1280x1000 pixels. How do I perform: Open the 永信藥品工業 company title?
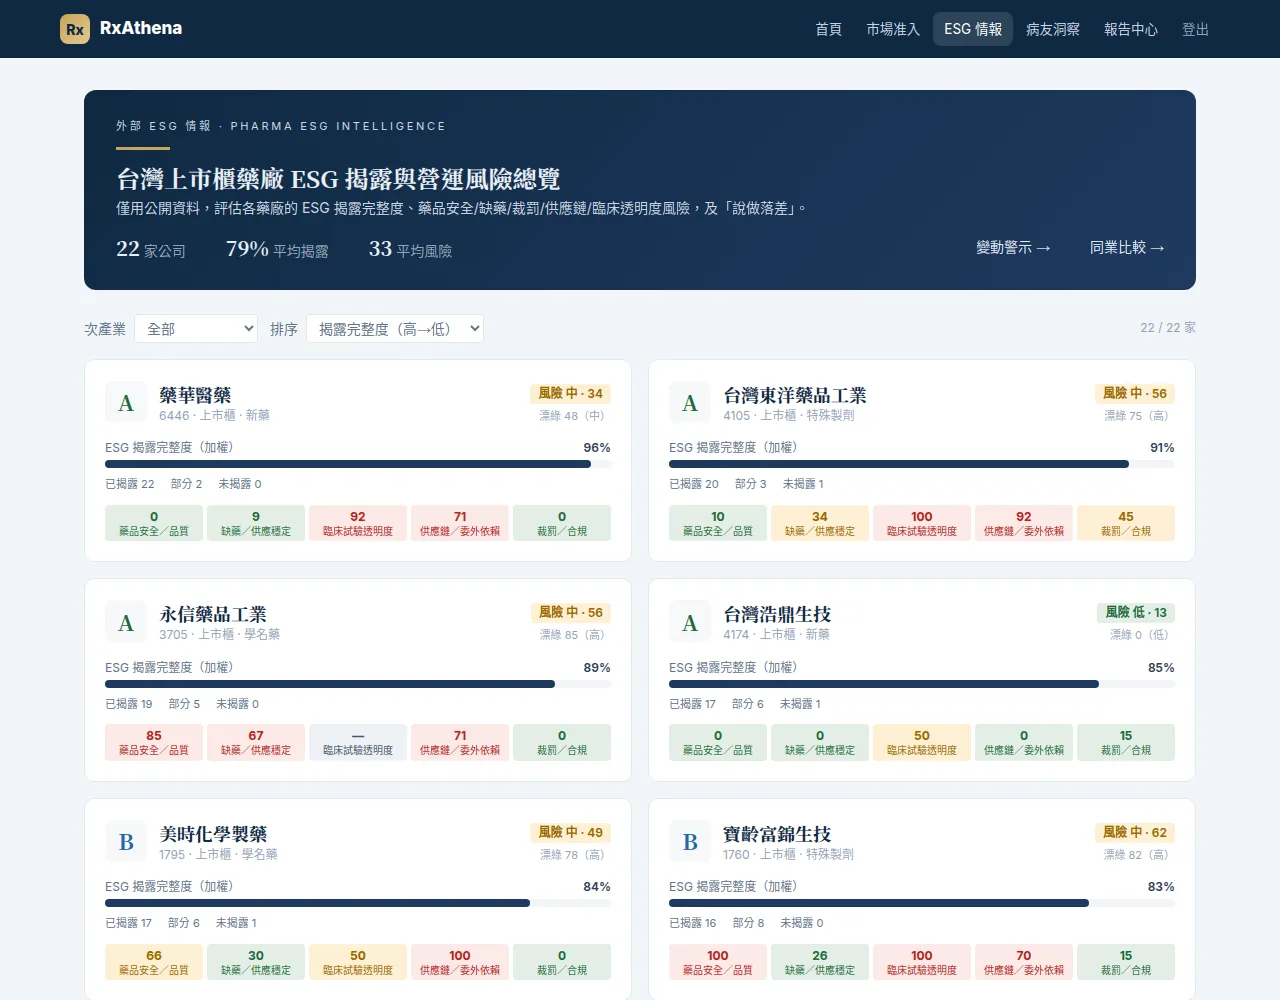pyautogui.click(x=213, y=614)
